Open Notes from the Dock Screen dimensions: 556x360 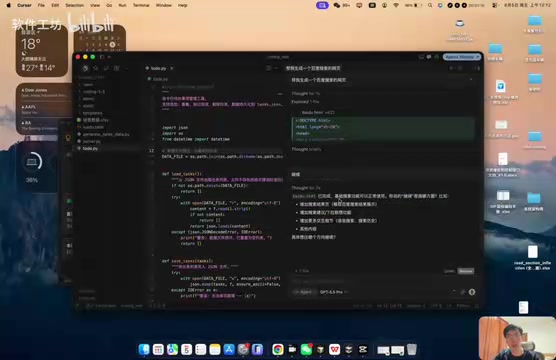215,349
